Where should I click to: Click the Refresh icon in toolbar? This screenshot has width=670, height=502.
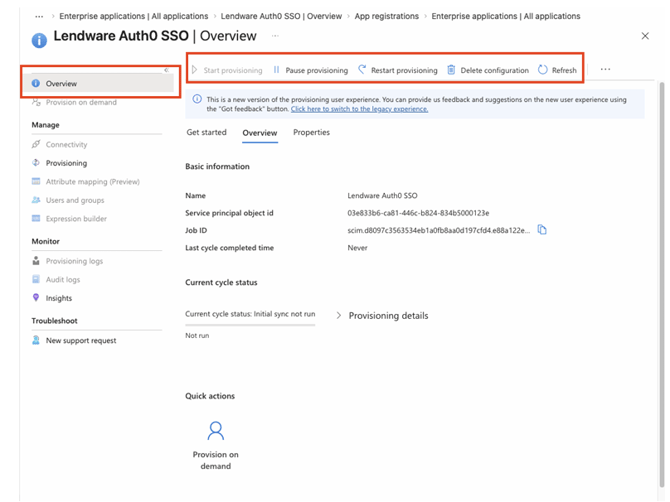click(543, 70)
